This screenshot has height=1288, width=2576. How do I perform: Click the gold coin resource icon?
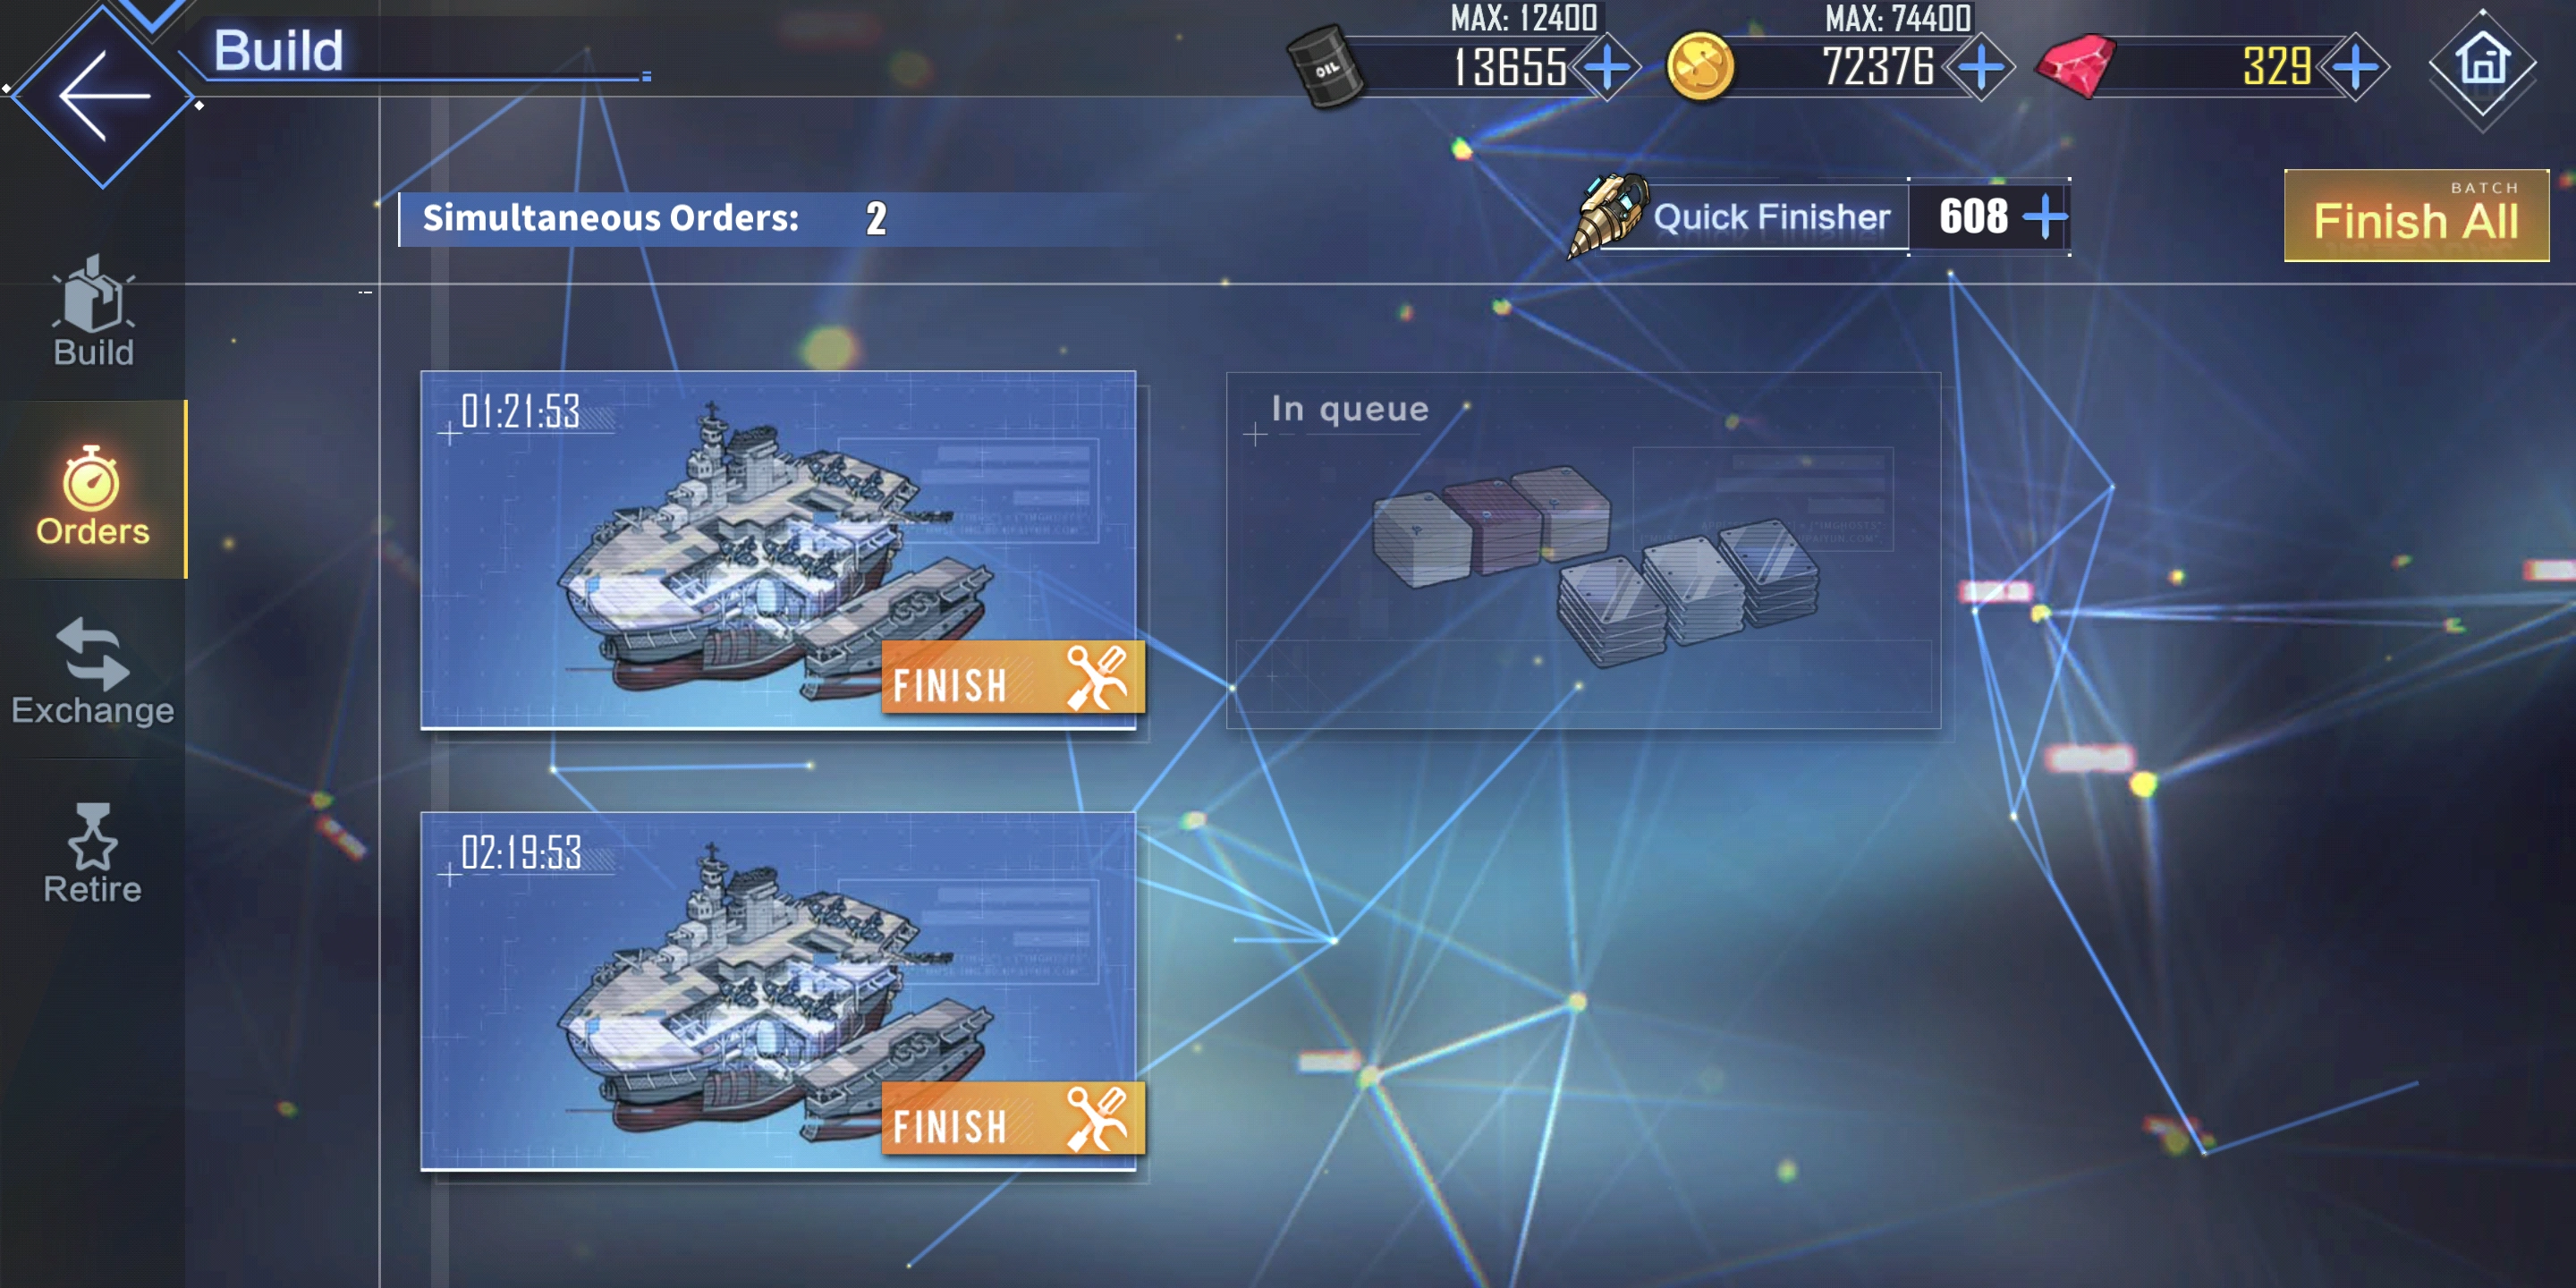coord(1700,67)
